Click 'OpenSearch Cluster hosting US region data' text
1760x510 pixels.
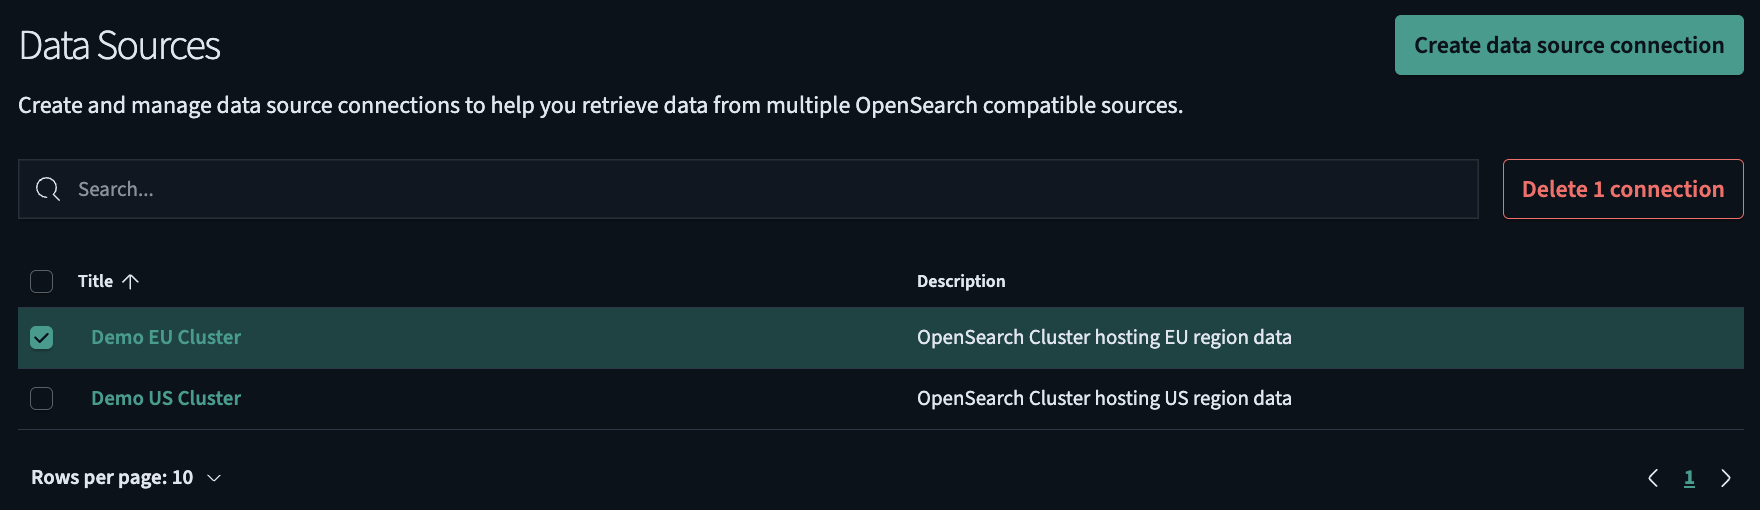[x=1104, y=398]
